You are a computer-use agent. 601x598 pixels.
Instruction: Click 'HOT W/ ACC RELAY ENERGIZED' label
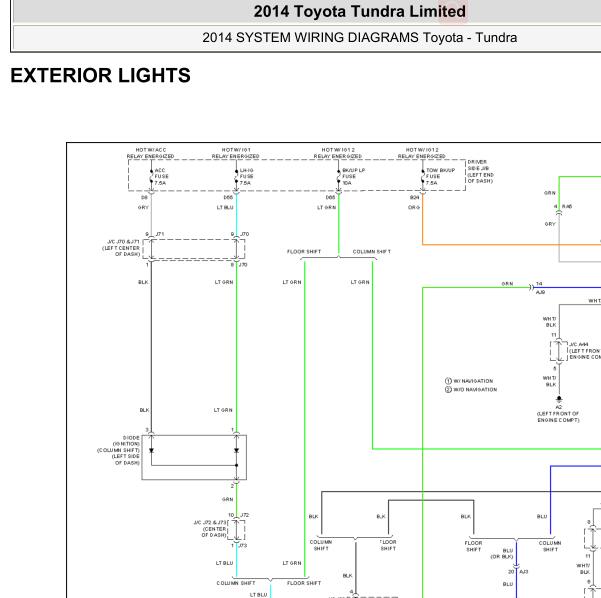pos(150,153)
